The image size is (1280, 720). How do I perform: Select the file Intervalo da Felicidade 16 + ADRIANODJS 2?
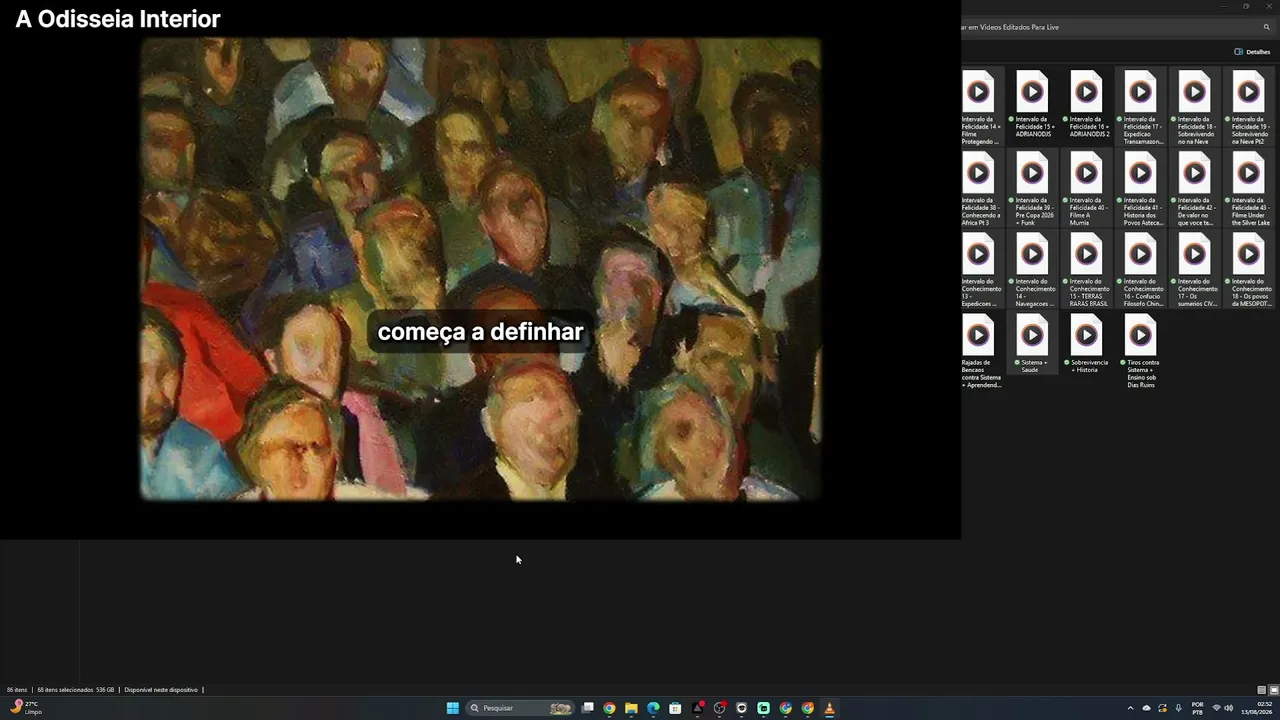click(1087, 105)
